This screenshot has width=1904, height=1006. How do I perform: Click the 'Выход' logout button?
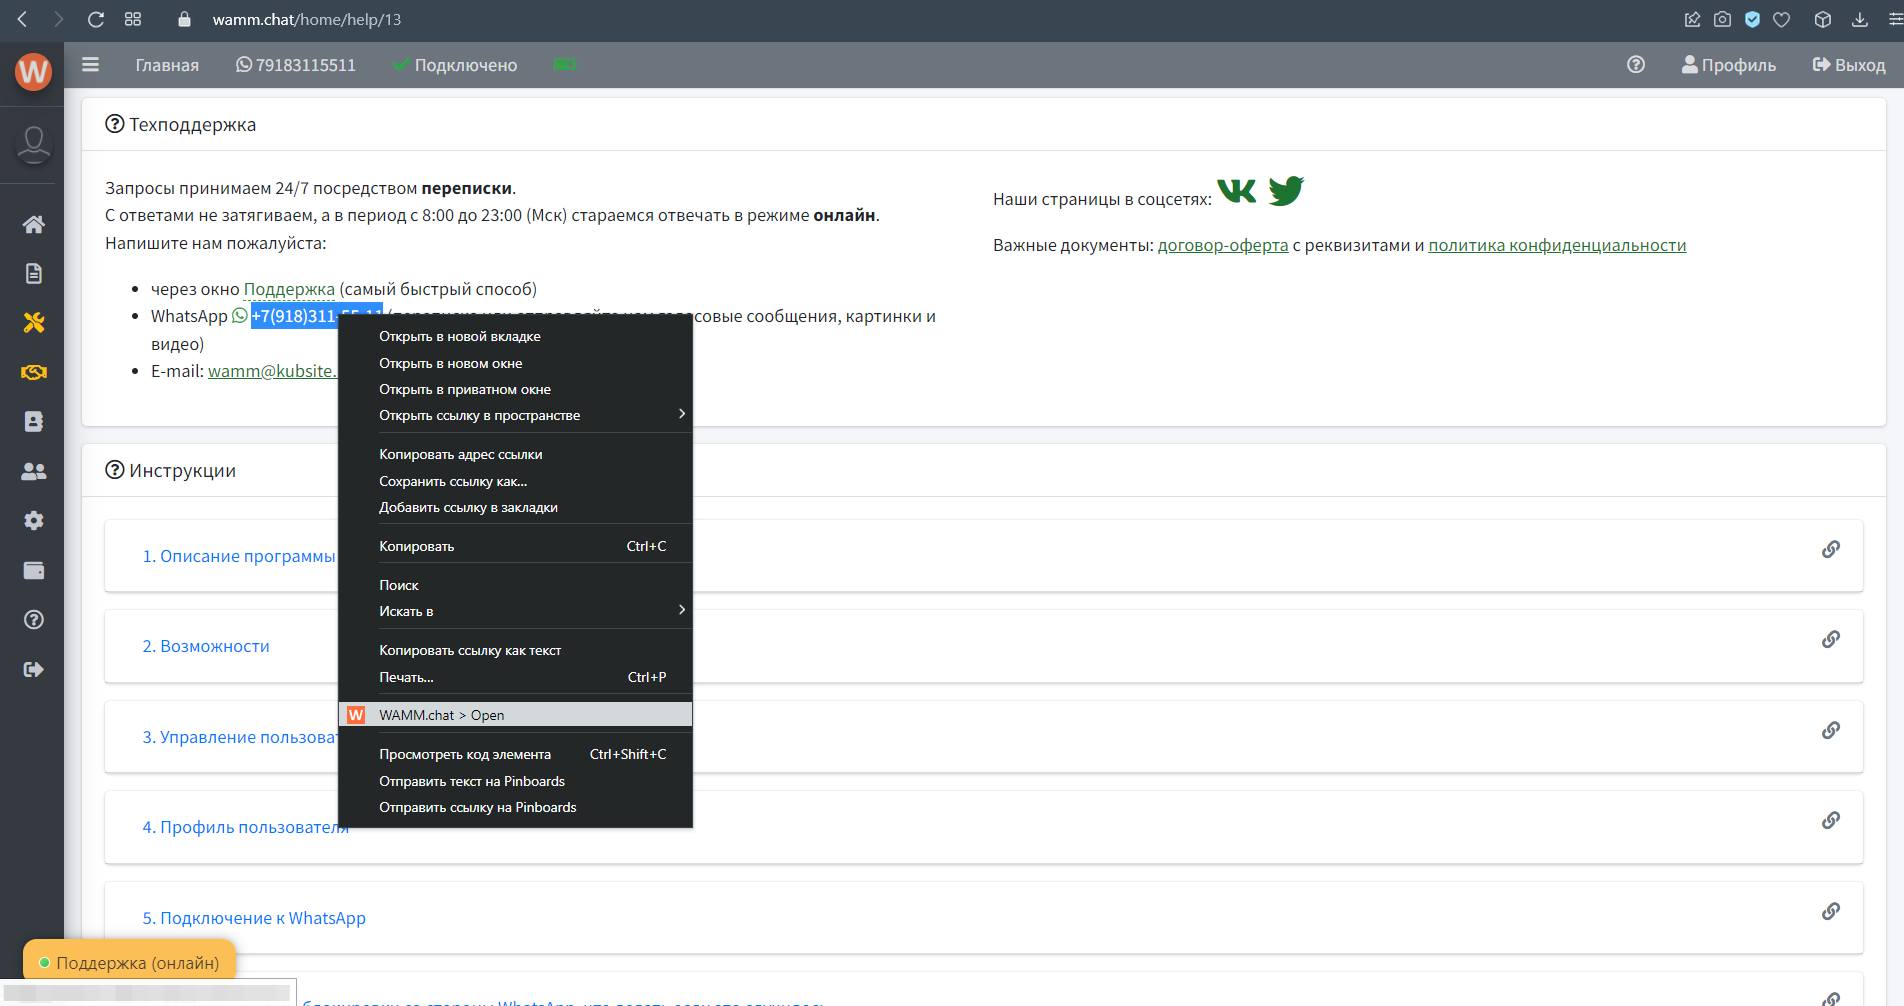(x=1848, y=65)
